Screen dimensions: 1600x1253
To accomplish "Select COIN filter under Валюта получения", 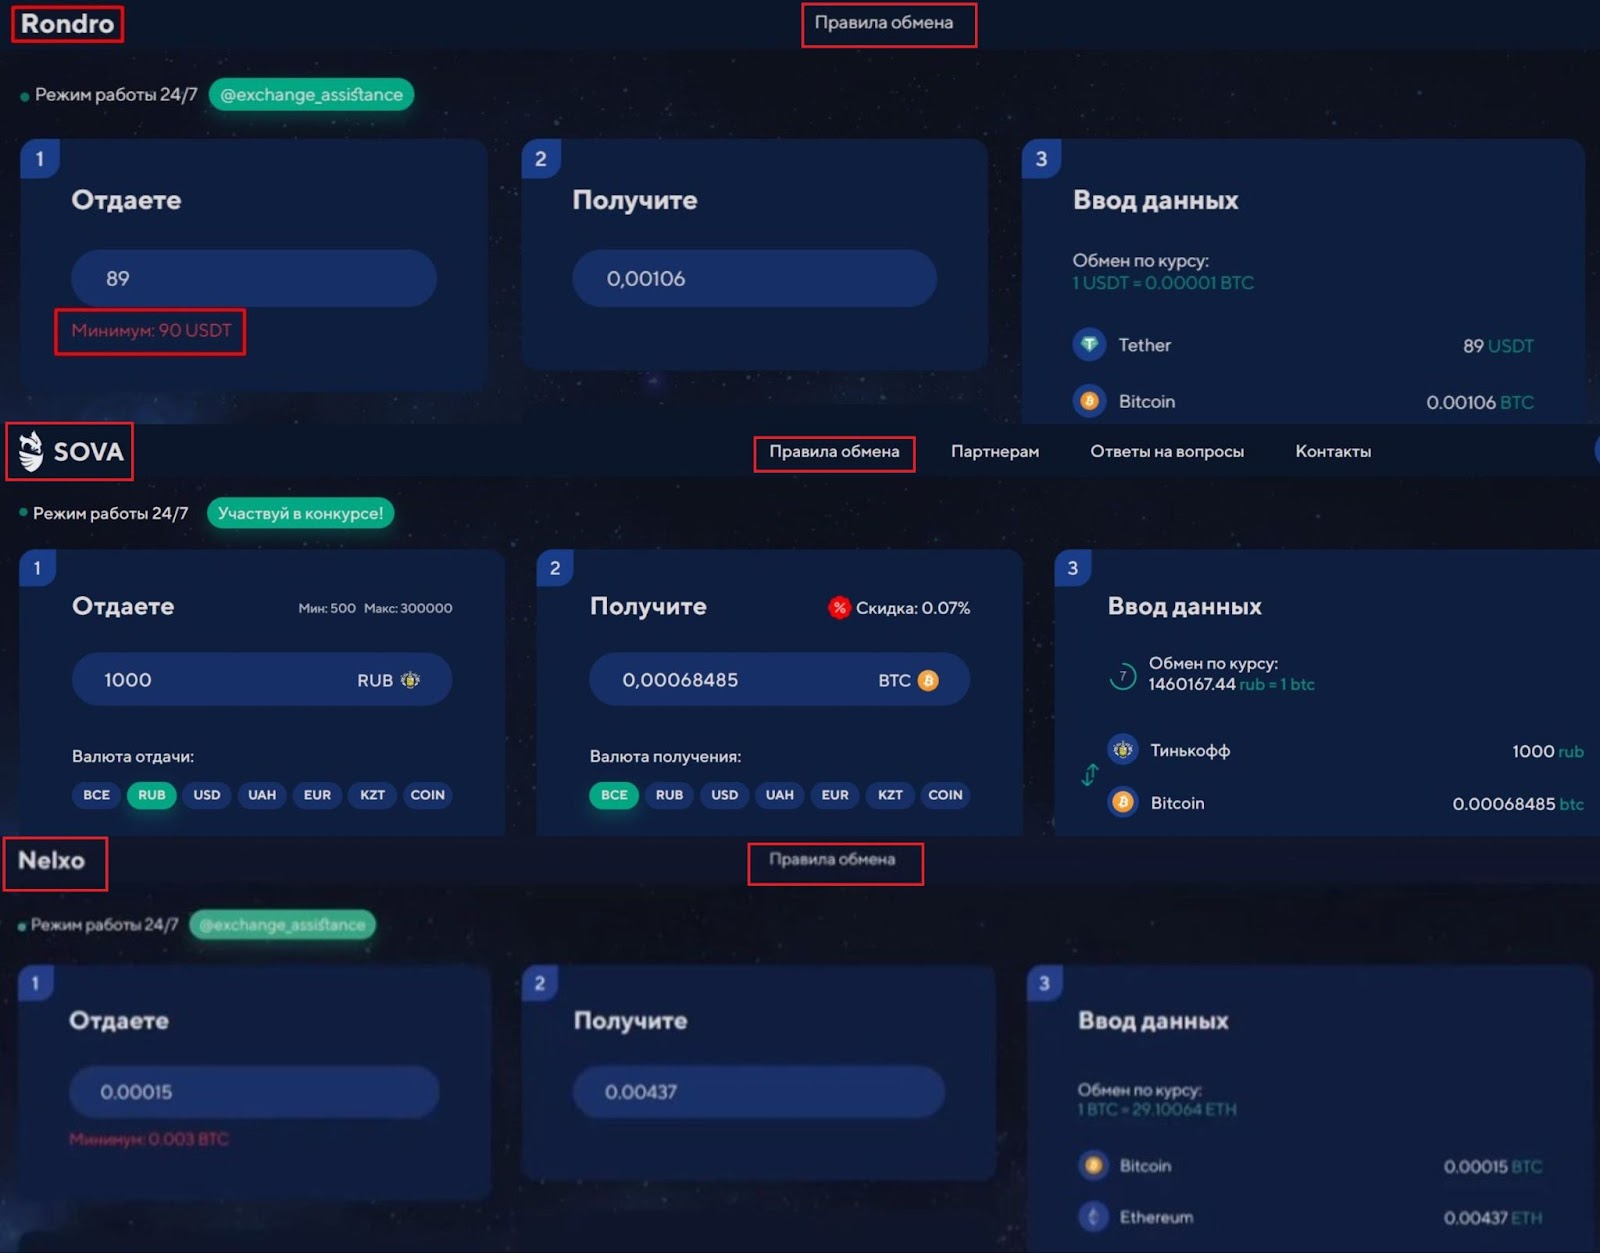I will point(945,795).
